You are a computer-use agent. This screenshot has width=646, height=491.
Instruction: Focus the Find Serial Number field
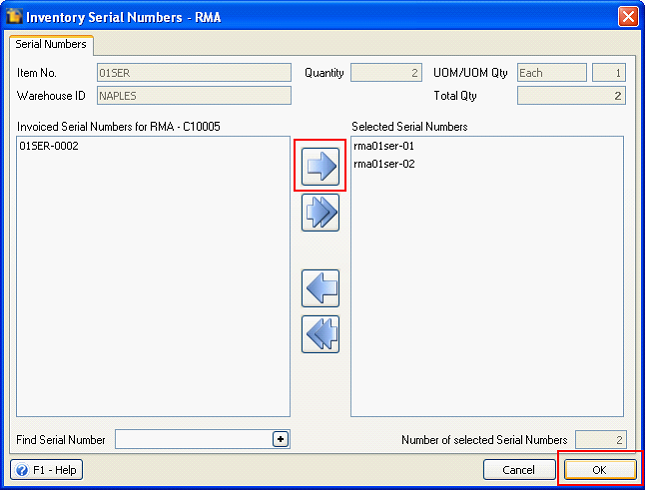coord(194,439)
